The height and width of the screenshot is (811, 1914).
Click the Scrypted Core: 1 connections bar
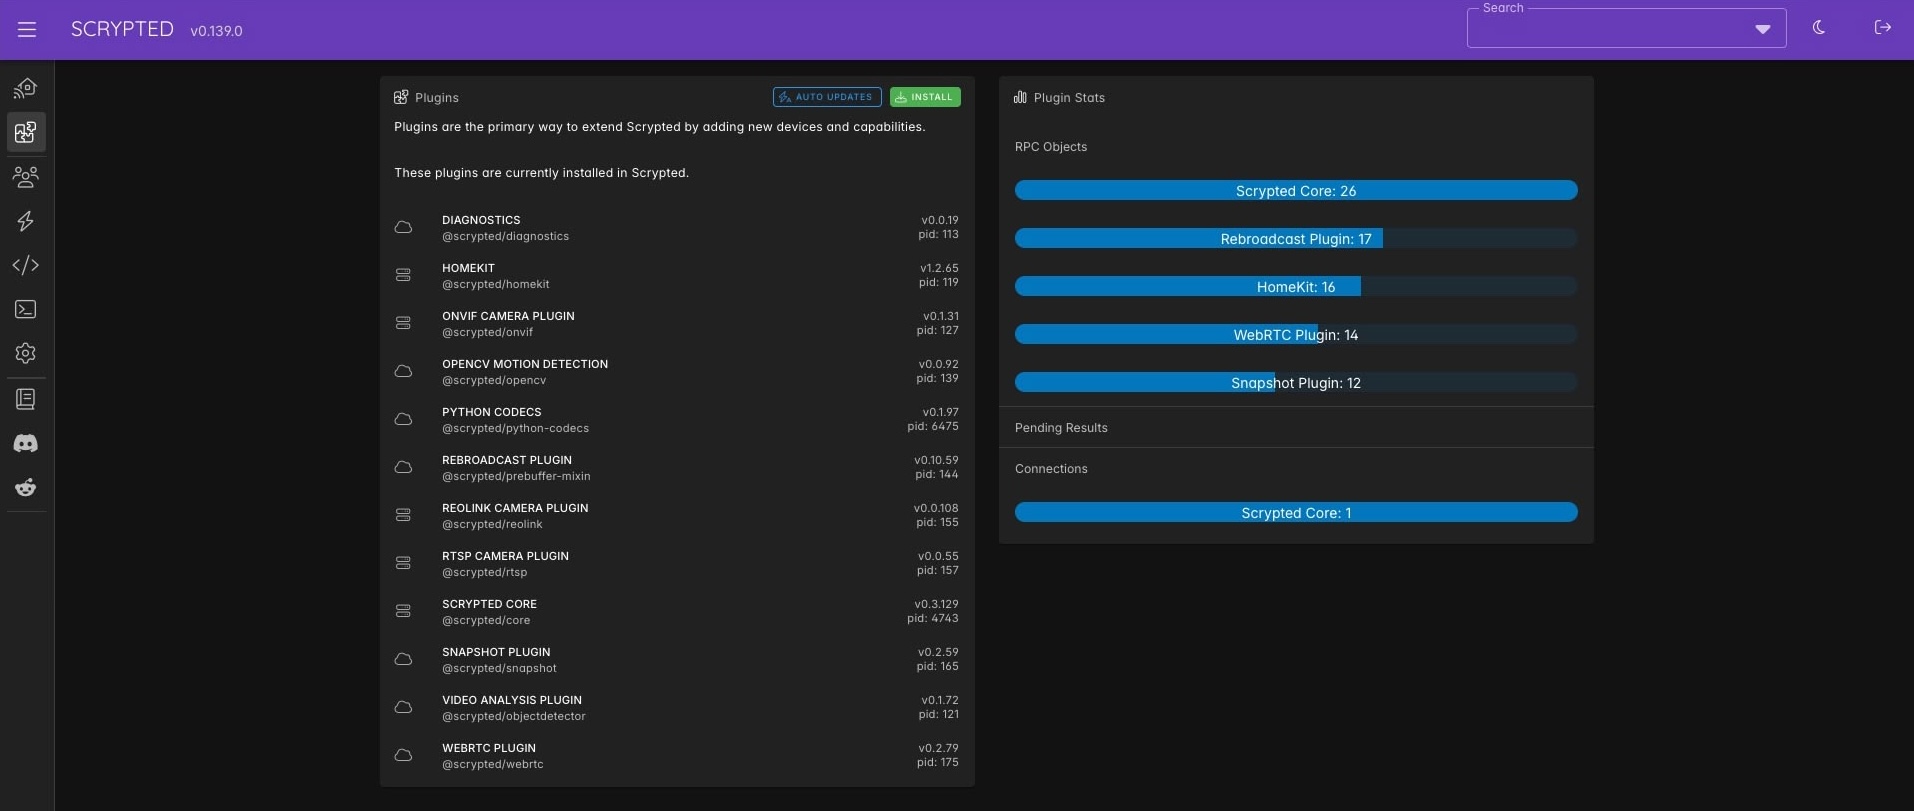pos(1296,512)
